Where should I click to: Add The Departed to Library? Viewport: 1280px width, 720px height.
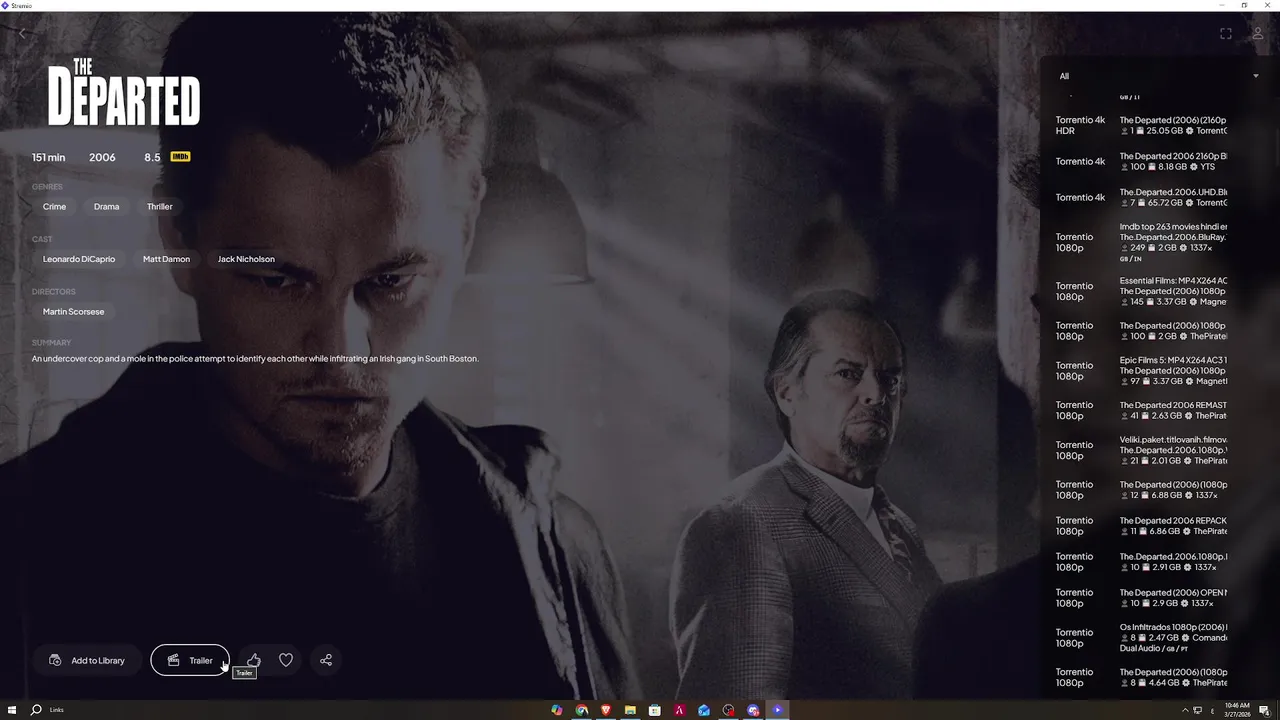[x=87, y=660]
